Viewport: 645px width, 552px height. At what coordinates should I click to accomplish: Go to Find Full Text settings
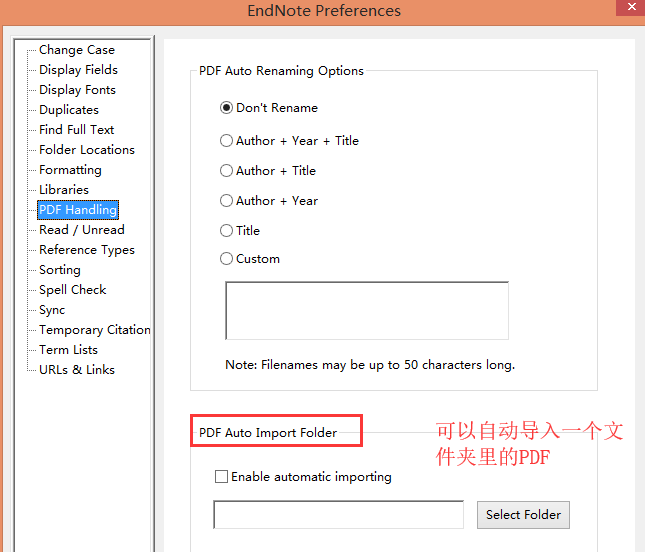77,130
